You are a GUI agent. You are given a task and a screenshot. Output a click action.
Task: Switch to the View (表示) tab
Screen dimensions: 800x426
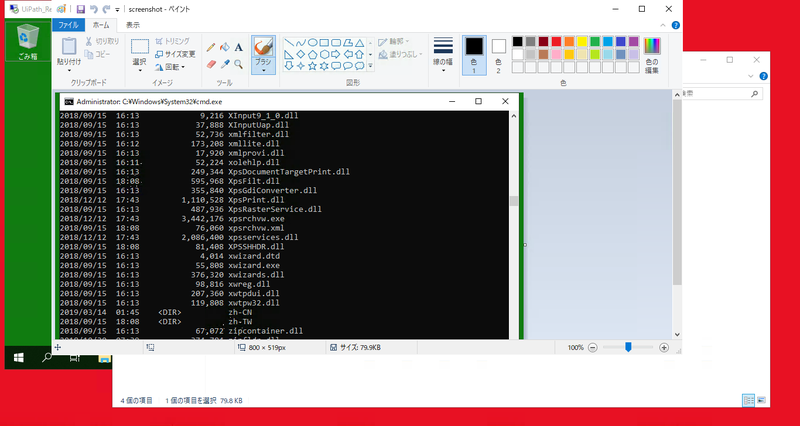pos(133,25)
